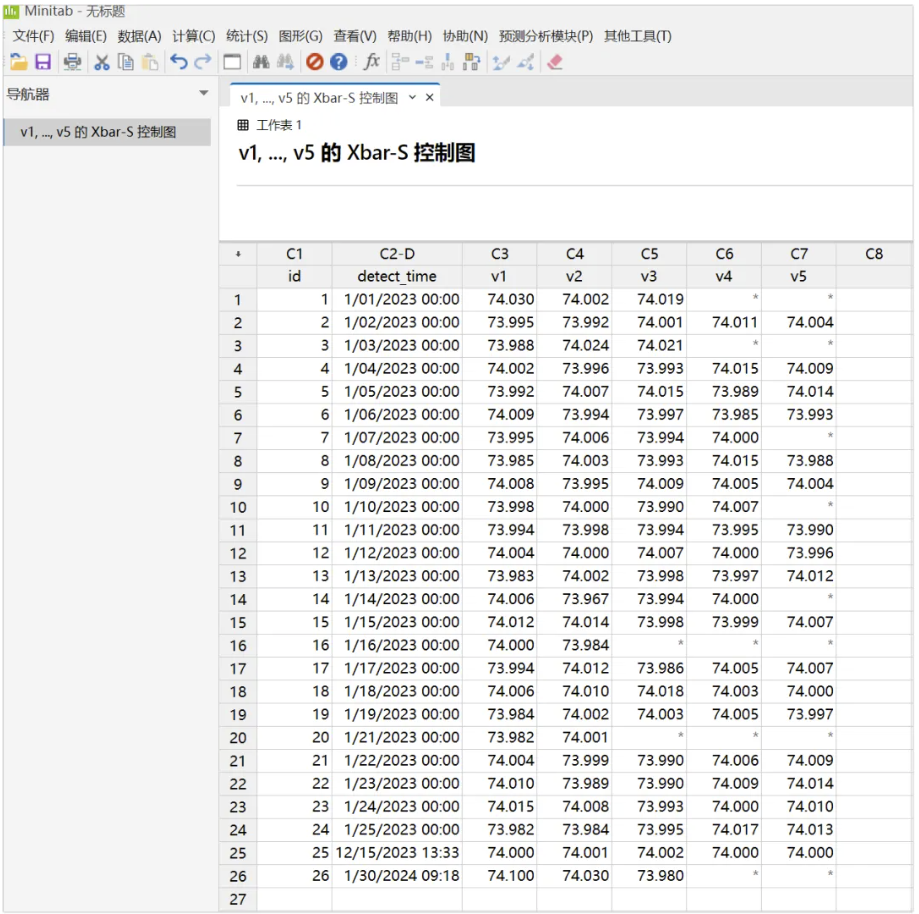Click the 工作表 1 worksheet label
Image resolution: width=919 pixels, height=914 pixels.
pyautogui.click(x=279, y=125)
